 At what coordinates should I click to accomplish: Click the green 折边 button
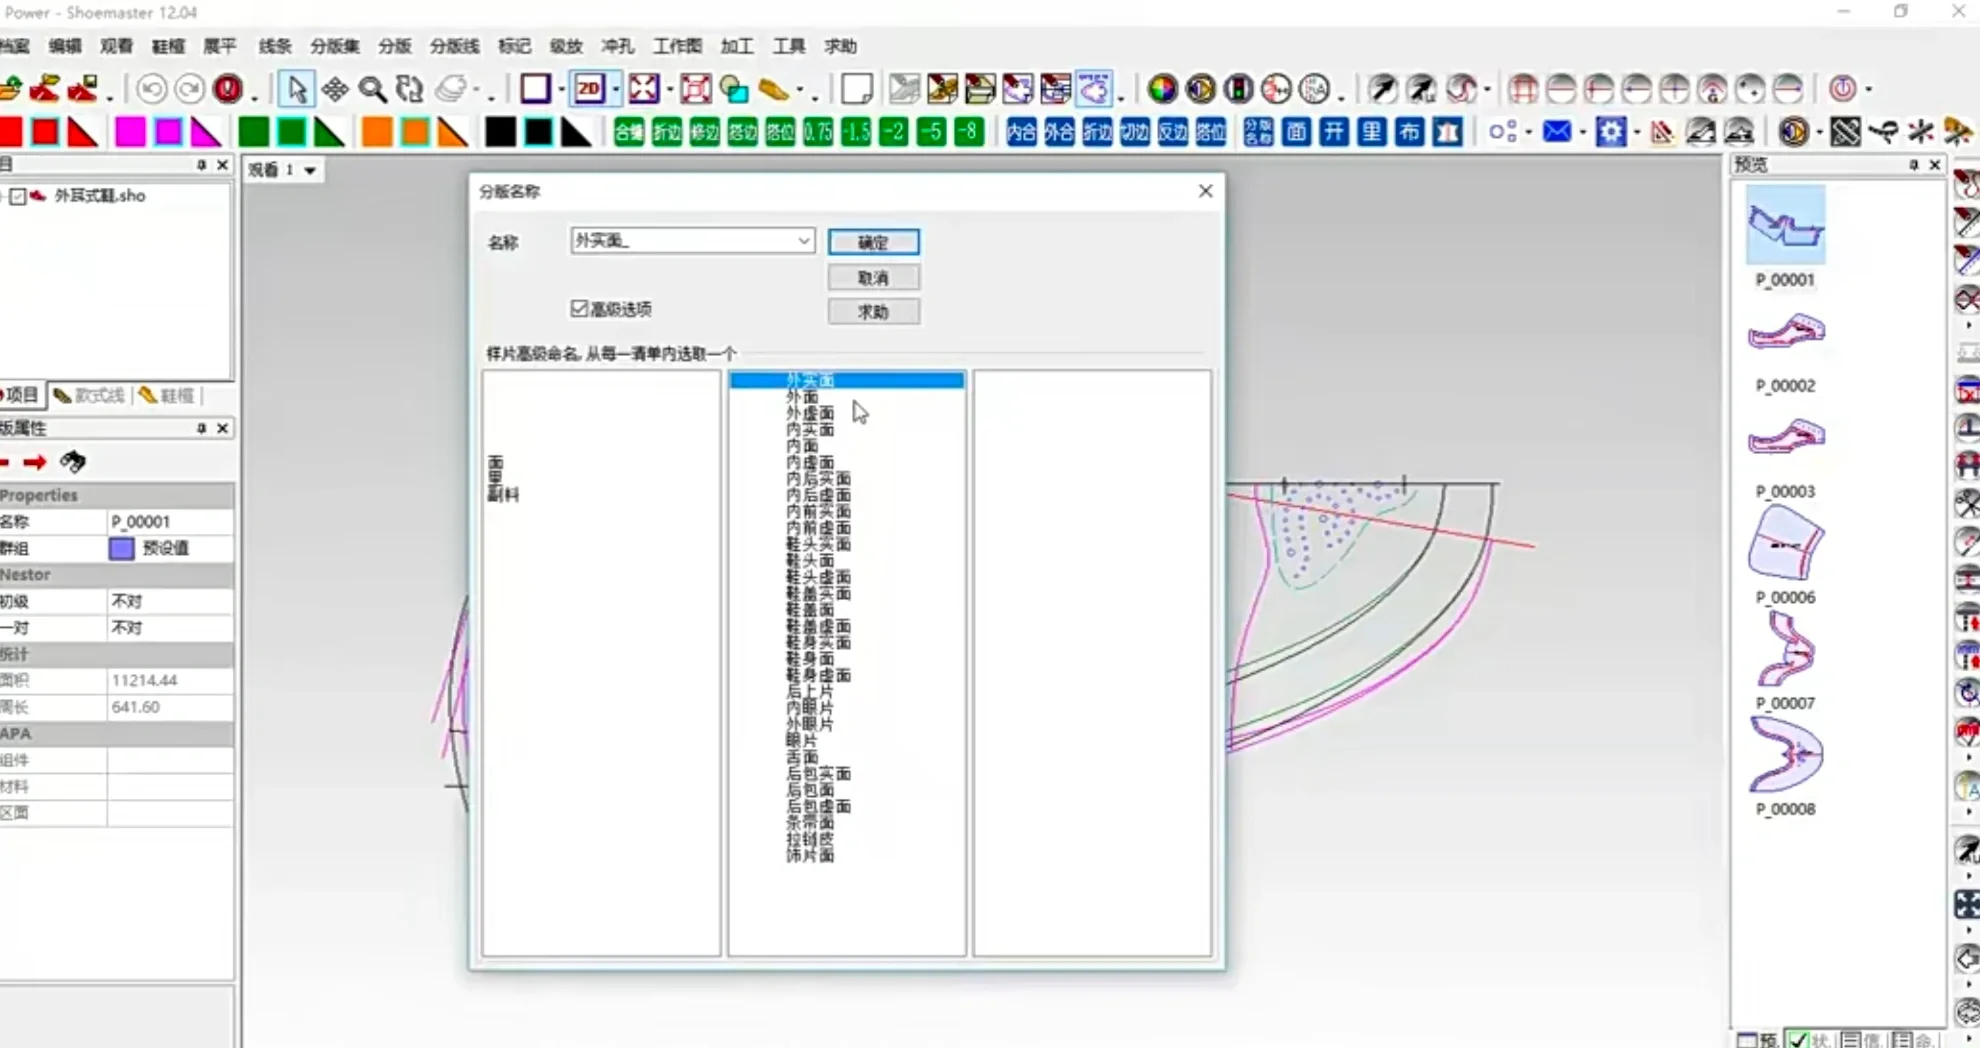pos(667,131)
